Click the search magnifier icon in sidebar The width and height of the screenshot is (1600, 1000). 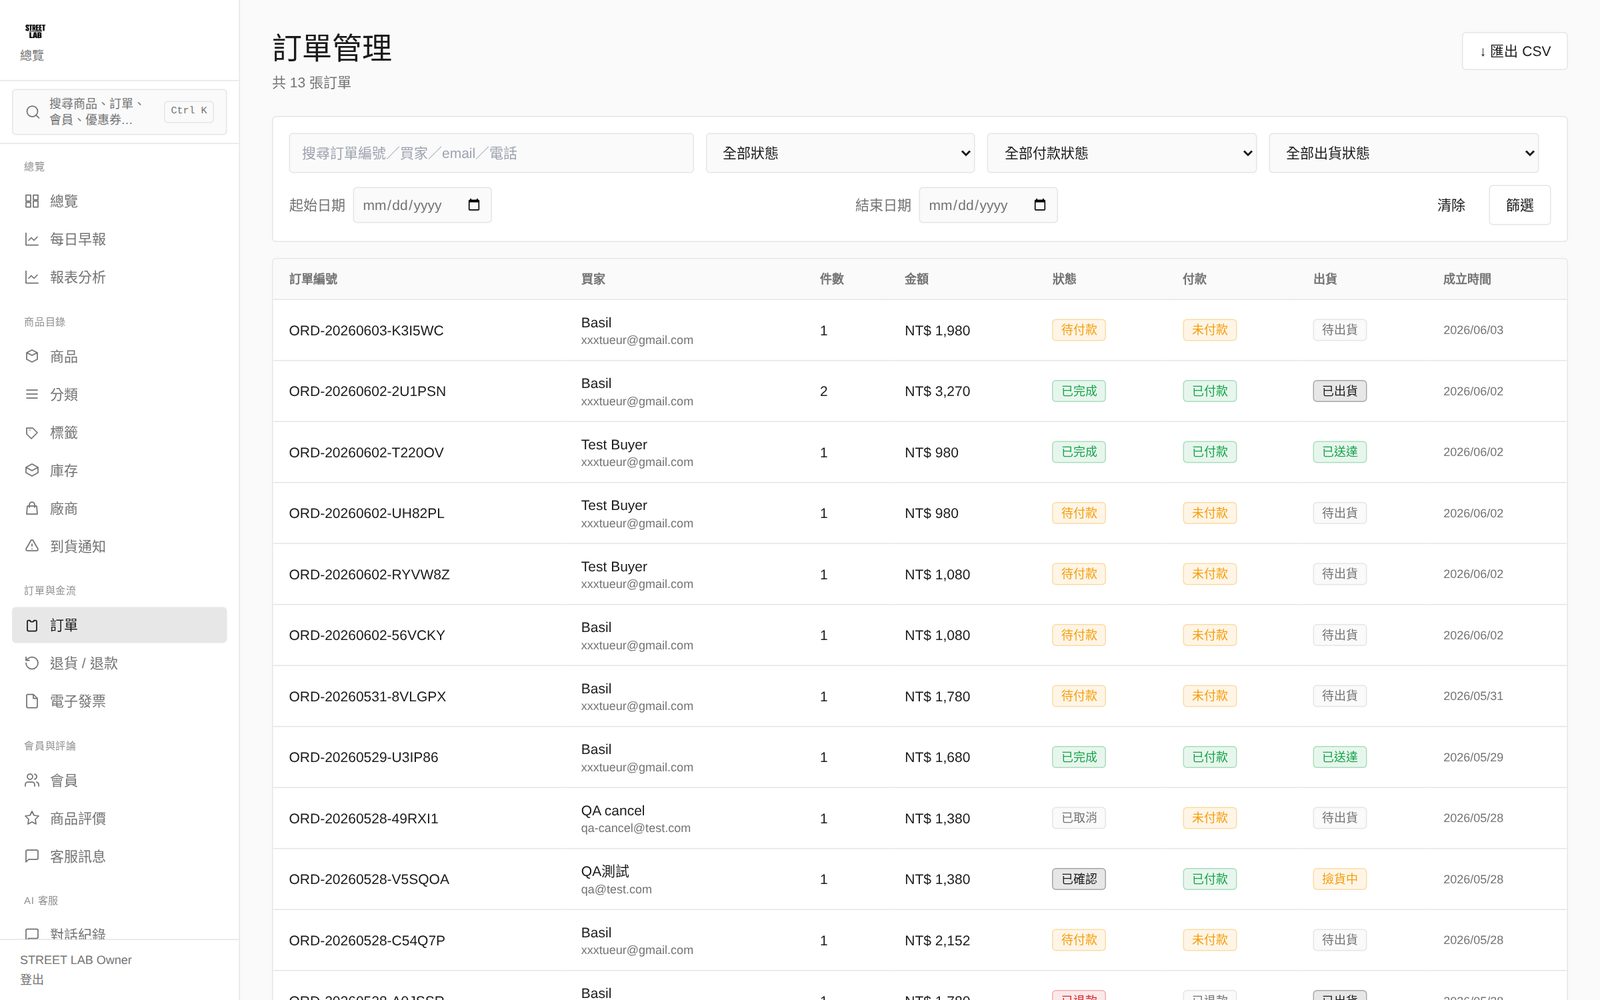33,112
